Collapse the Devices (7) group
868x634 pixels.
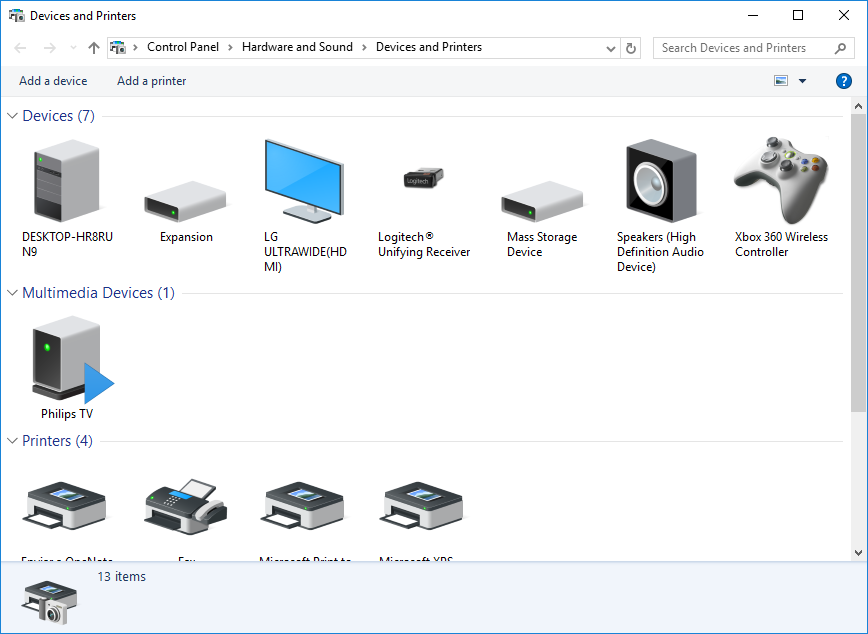(12, 116)
